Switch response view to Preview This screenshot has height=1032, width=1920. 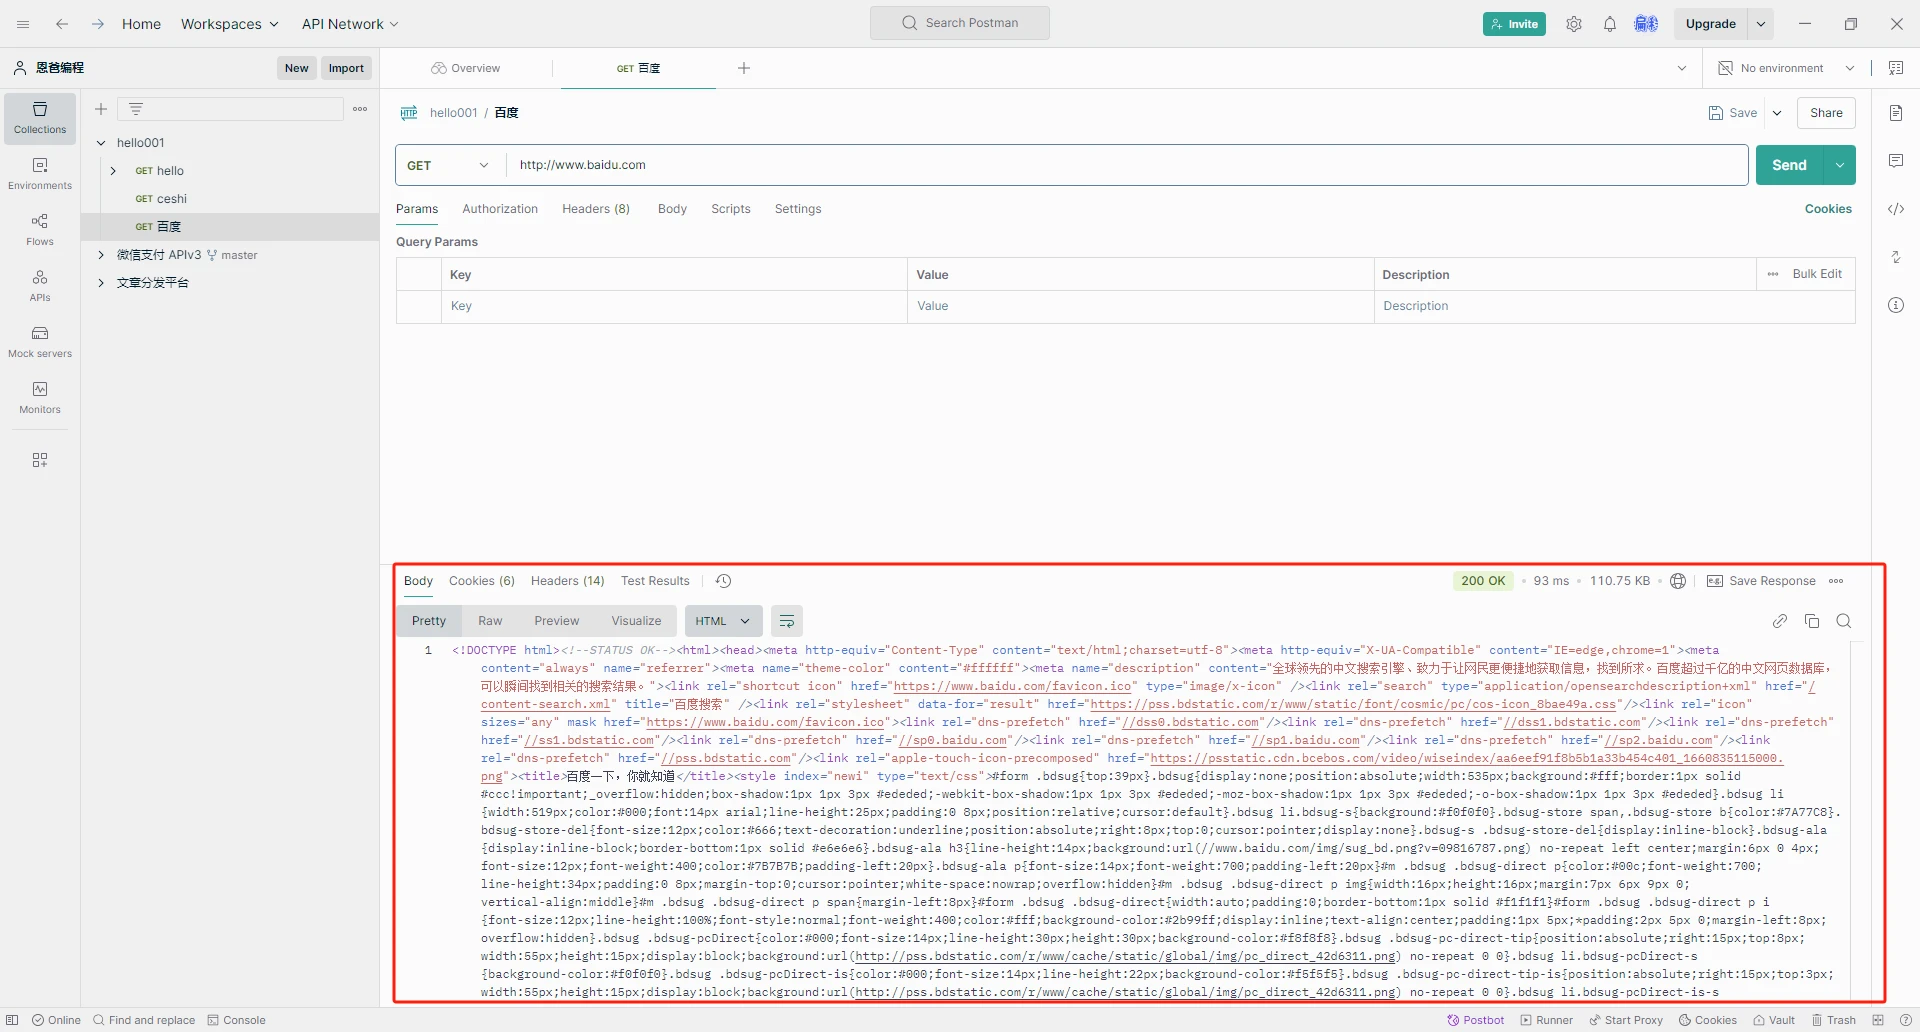point(556,621)
